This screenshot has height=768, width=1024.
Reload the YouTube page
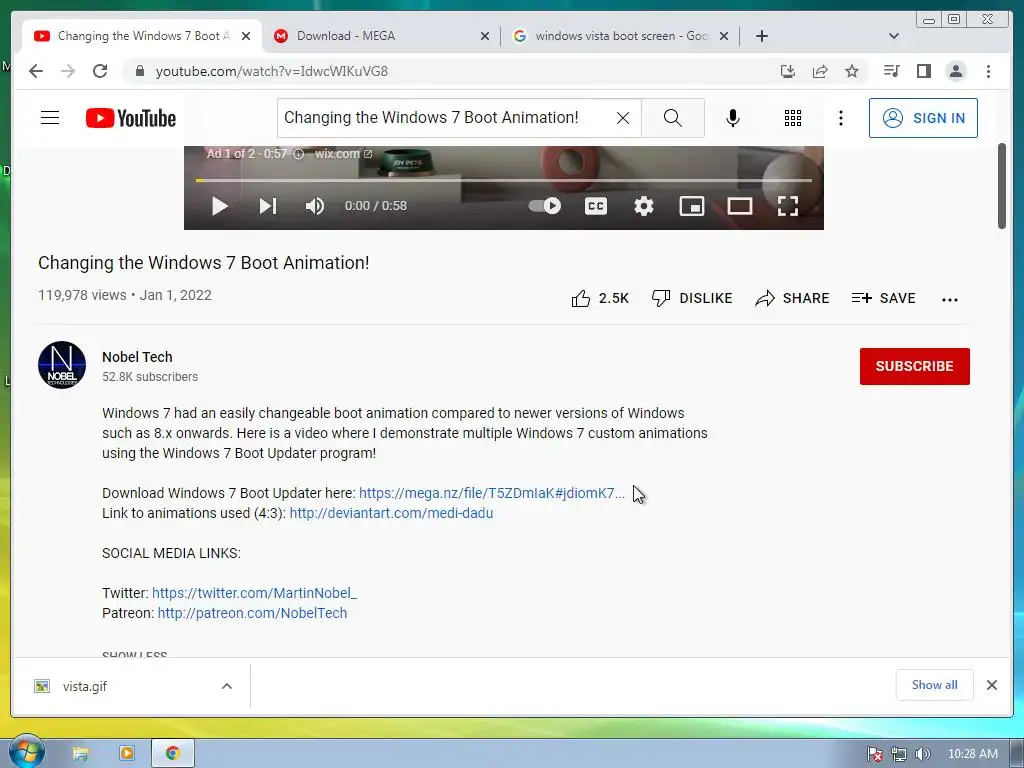100,71
